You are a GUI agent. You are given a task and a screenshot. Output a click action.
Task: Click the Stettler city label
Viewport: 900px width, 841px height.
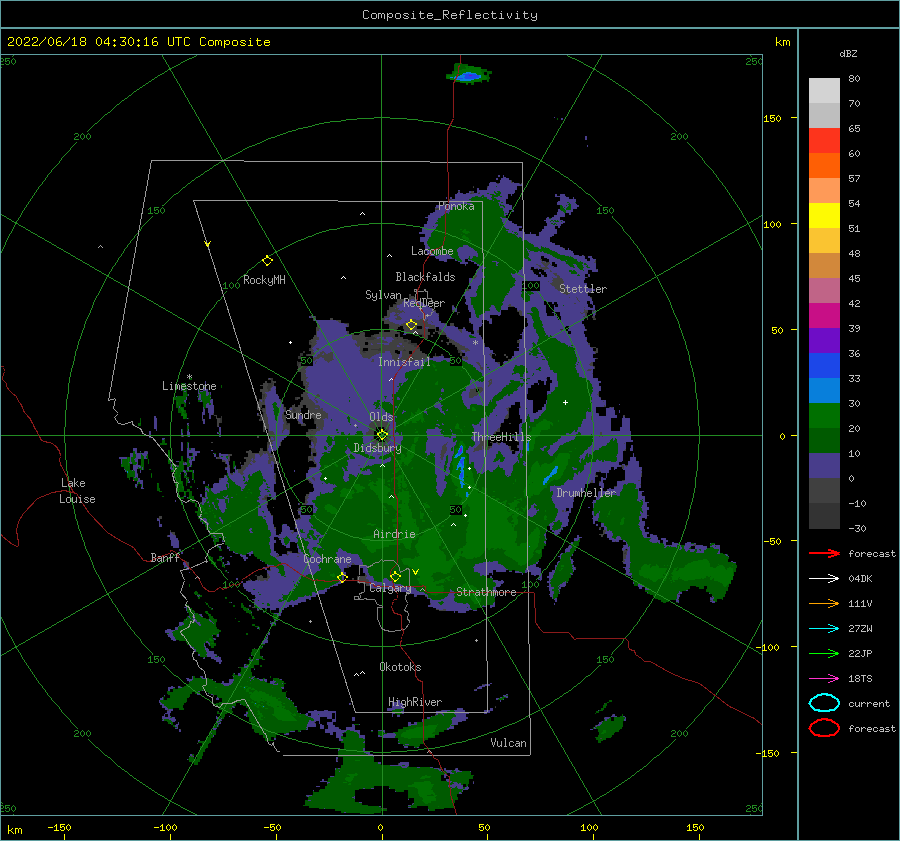click(x=583, y=289)
